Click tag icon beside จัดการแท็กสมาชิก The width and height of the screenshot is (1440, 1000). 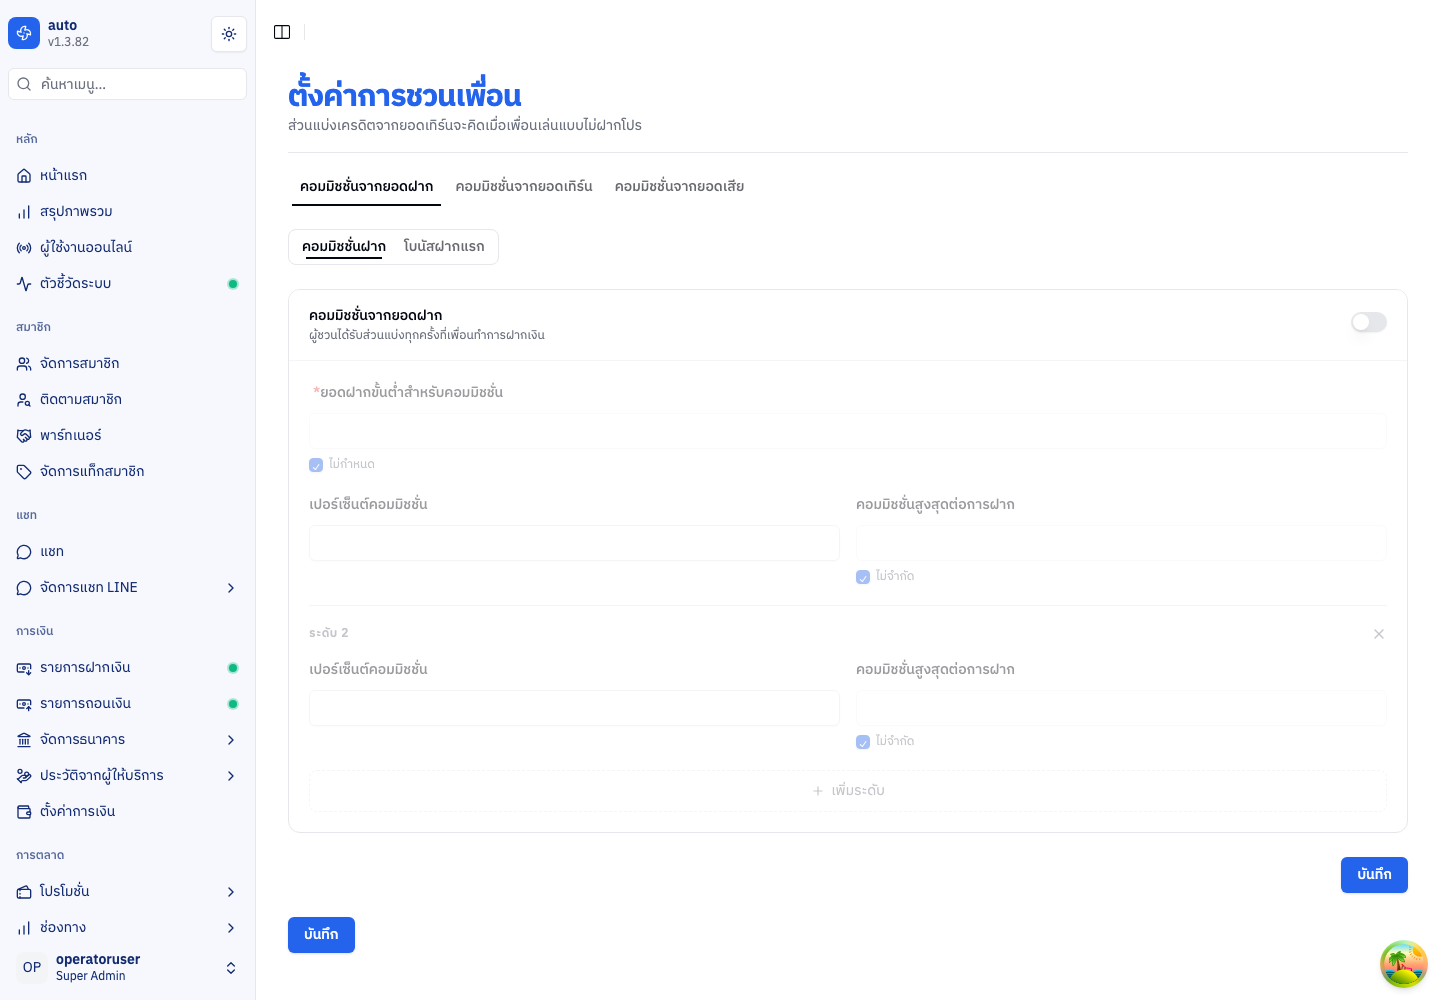(24, 472)
